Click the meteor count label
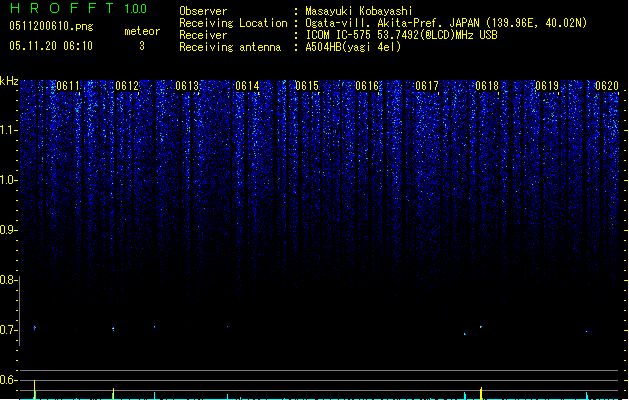 pos(142,31)
